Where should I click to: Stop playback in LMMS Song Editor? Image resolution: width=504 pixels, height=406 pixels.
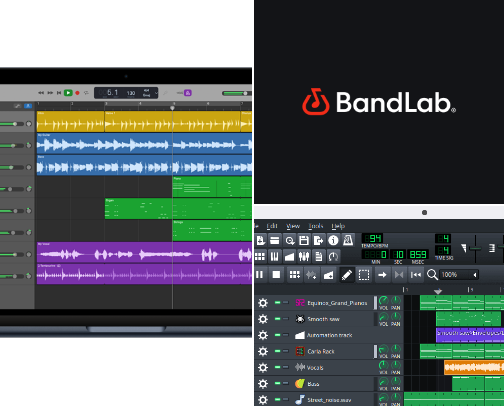276,275
